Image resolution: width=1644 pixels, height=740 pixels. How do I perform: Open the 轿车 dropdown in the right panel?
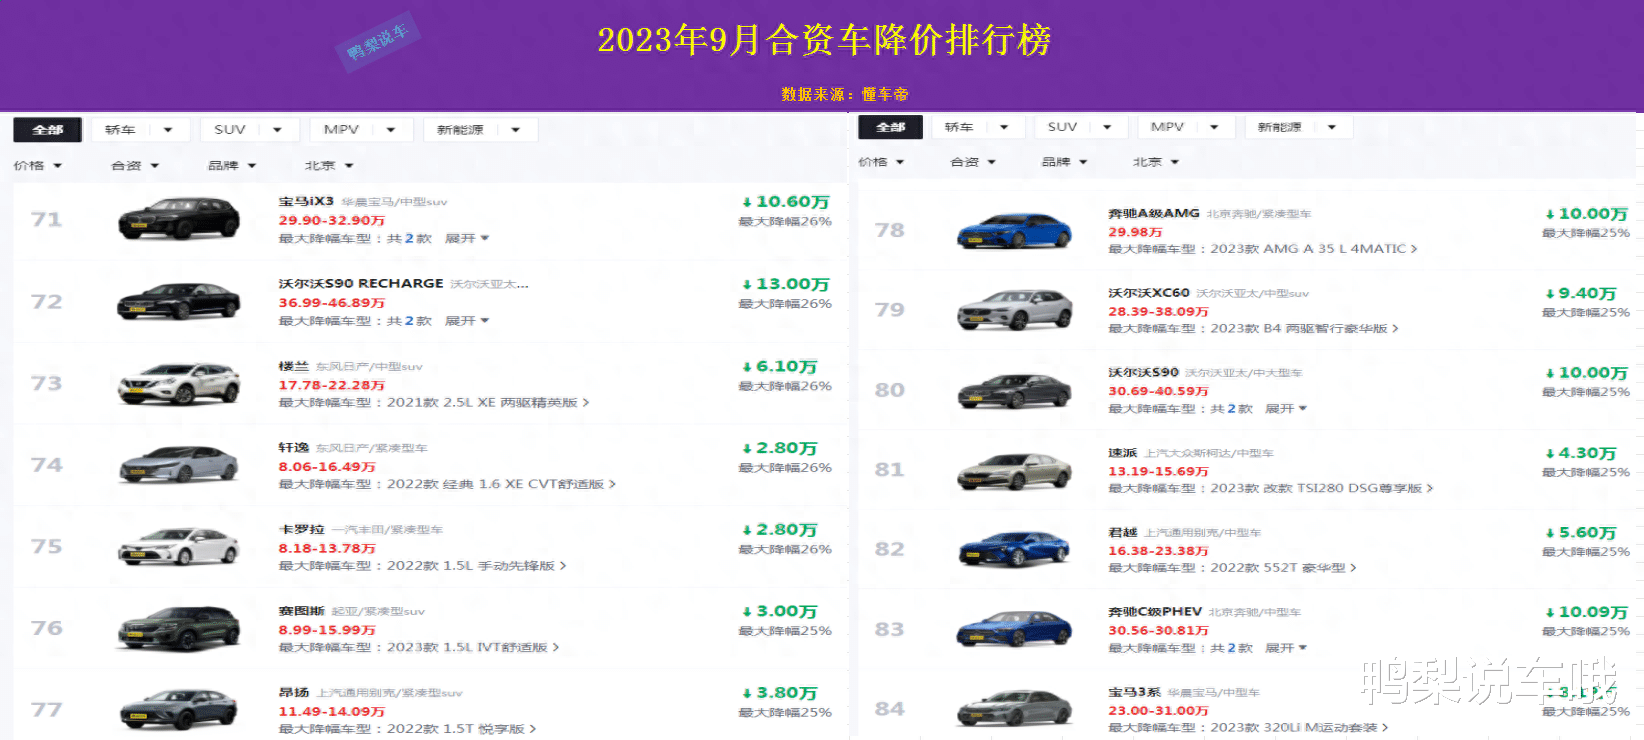977,127
